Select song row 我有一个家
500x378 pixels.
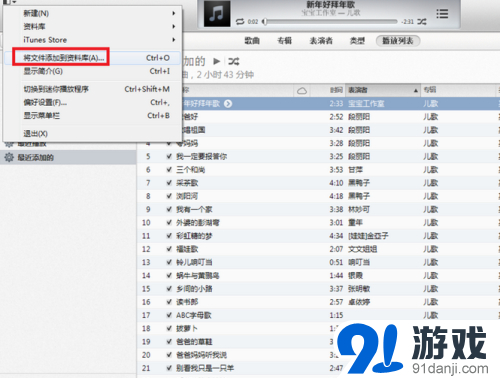pos(318,209)
